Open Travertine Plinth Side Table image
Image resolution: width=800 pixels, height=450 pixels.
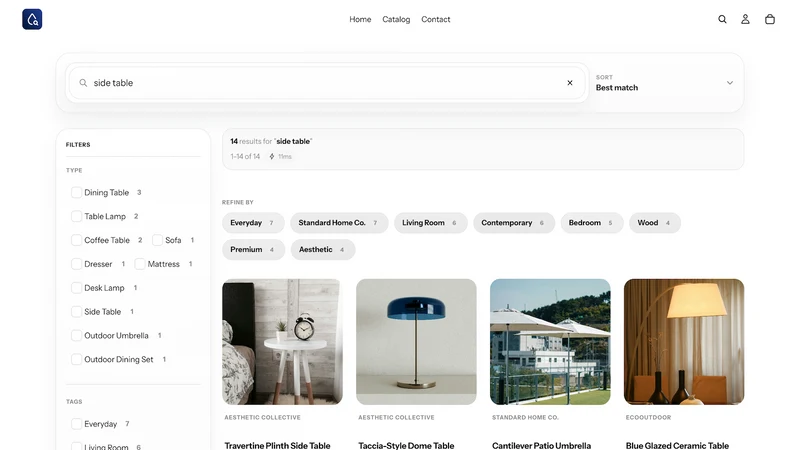[x=282, y=342]
